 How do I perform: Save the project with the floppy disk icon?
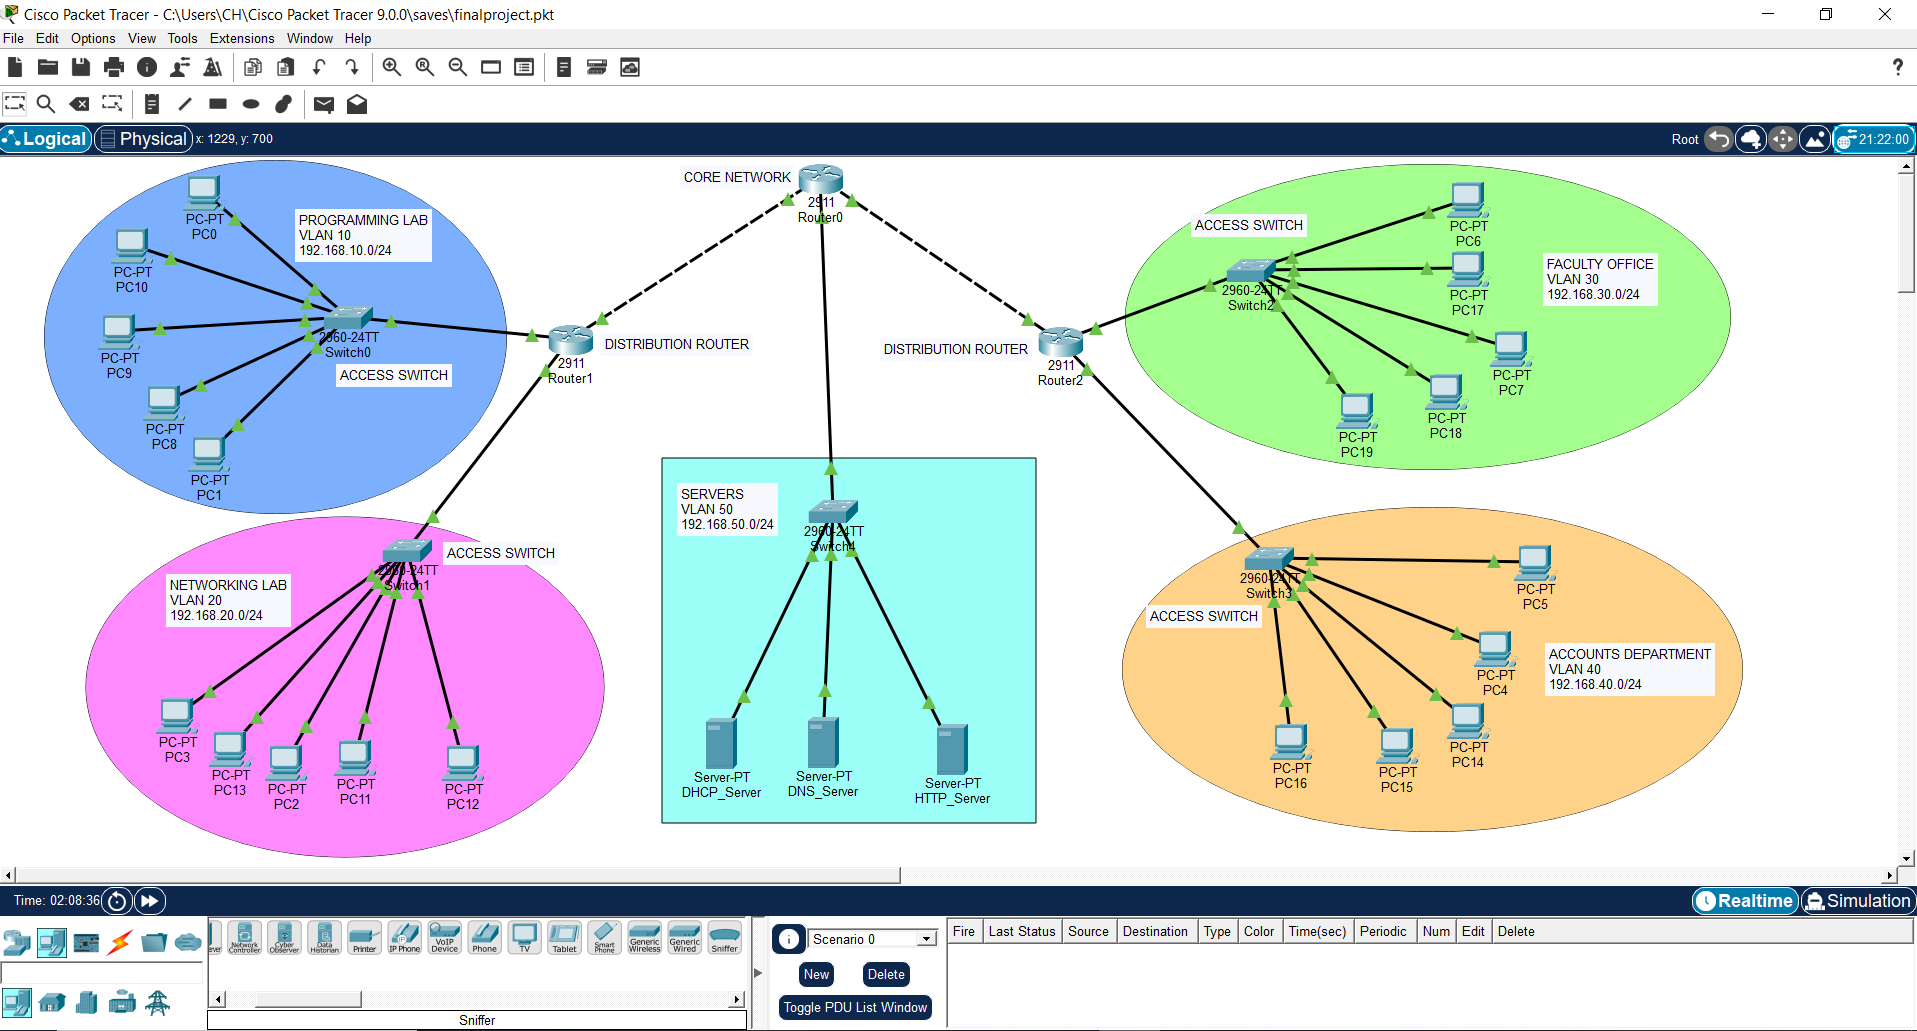click(x=81, y=67)
